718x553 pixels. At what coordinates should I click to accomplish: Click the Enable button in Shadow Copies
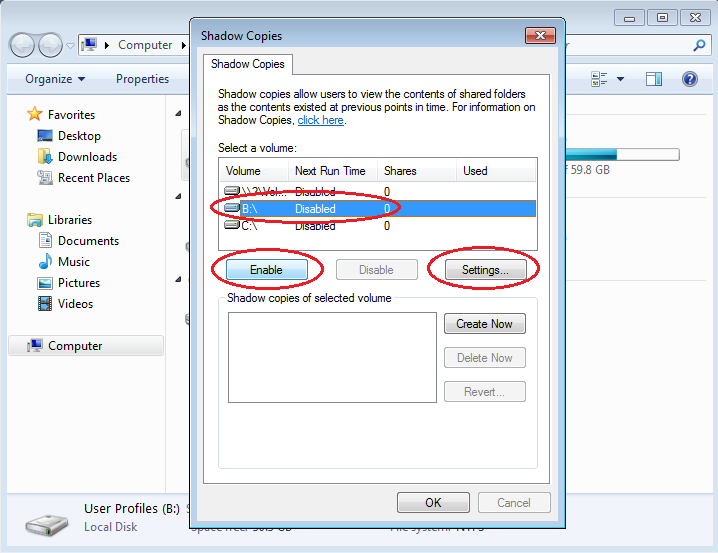click(x=267, y=270)
